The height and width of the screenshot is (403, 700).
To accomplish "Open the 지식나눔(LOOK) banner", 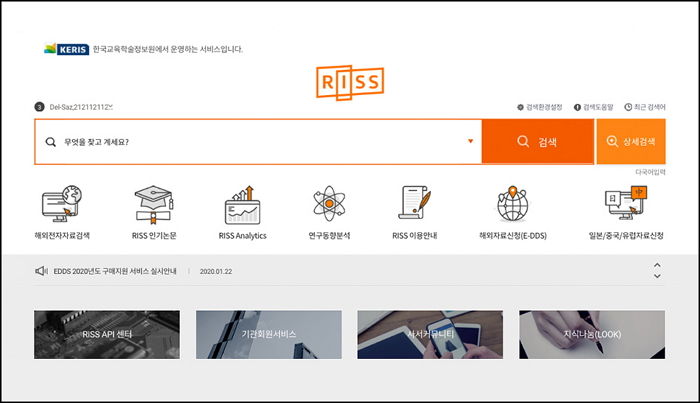I will pos(592,335).
